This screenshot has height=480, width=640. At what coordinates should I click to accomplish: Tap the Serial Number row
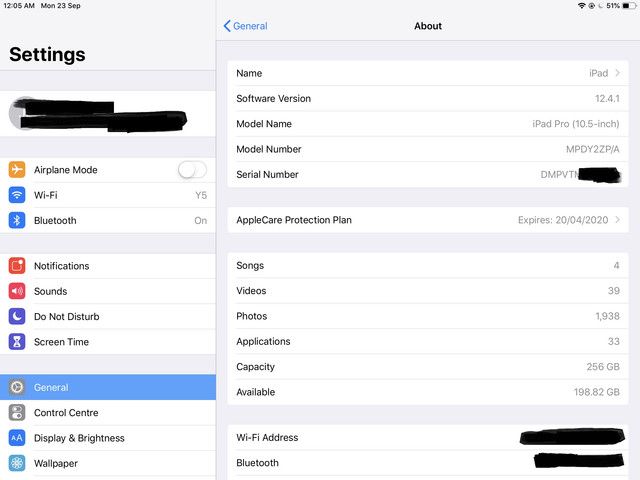(x=428, y=174)
